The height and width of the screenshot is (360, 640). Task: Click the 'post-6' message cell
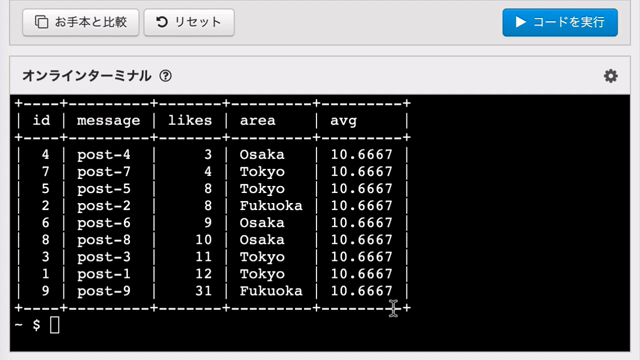coord(104,223)
